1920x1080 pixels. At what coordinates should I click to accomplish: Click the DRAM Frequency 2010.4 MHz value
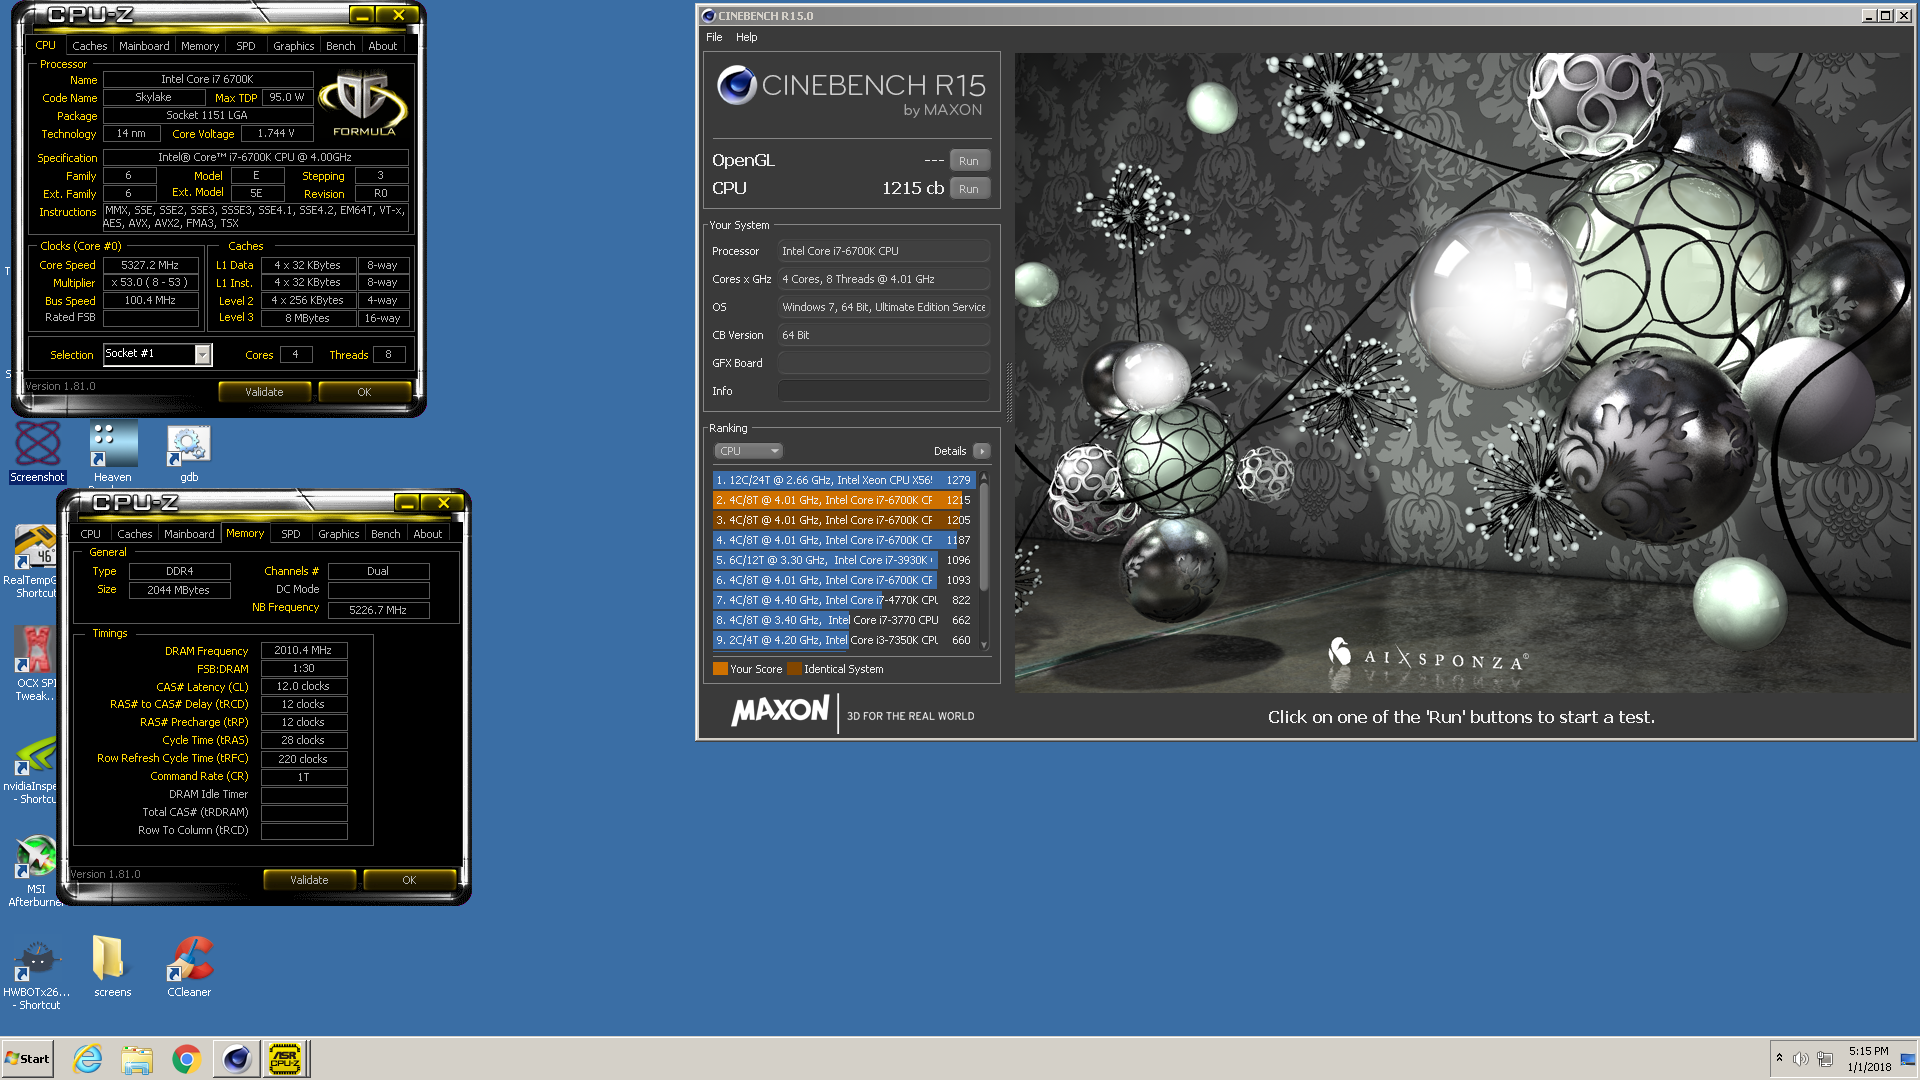point(304,650)
